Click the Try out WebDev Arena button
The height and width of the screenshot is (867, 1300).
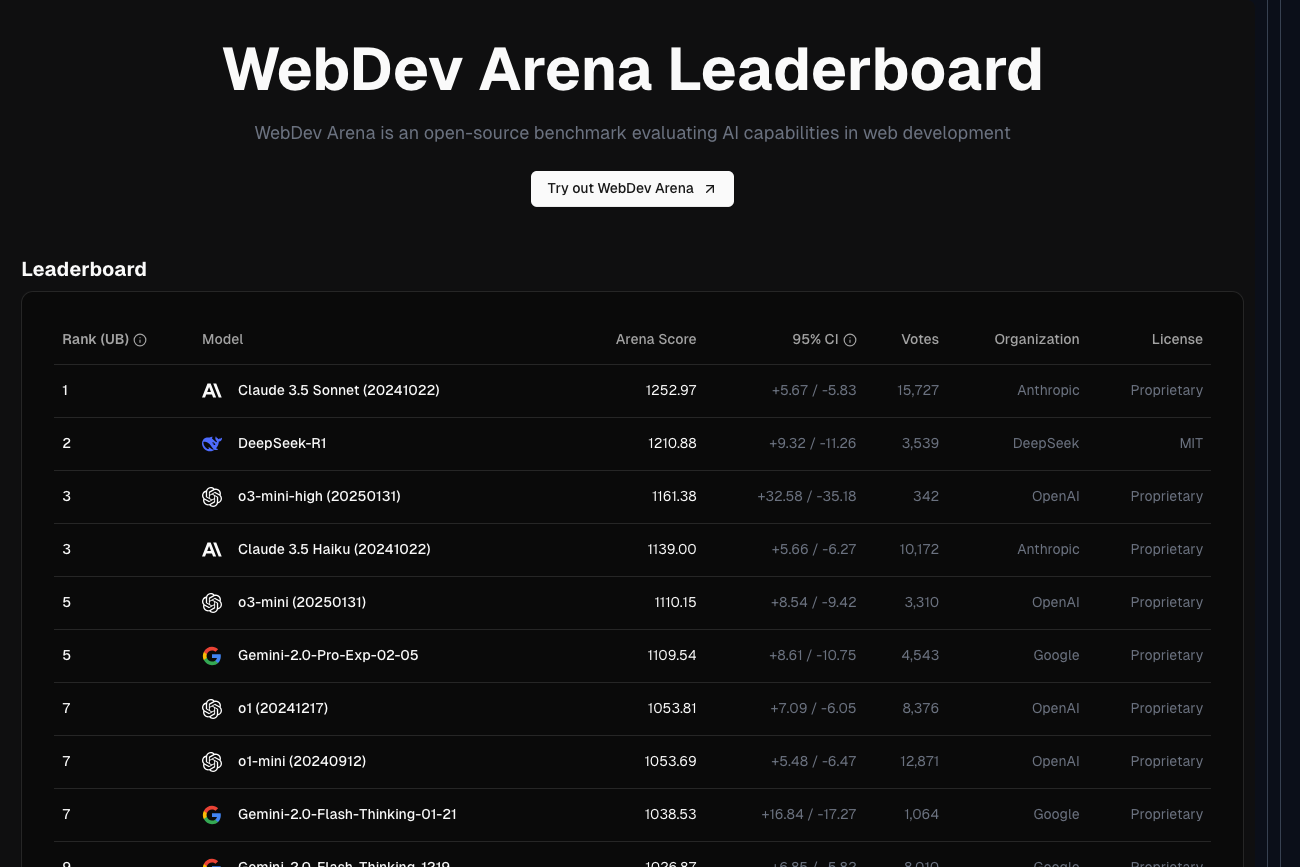click(x=632, y=189)
